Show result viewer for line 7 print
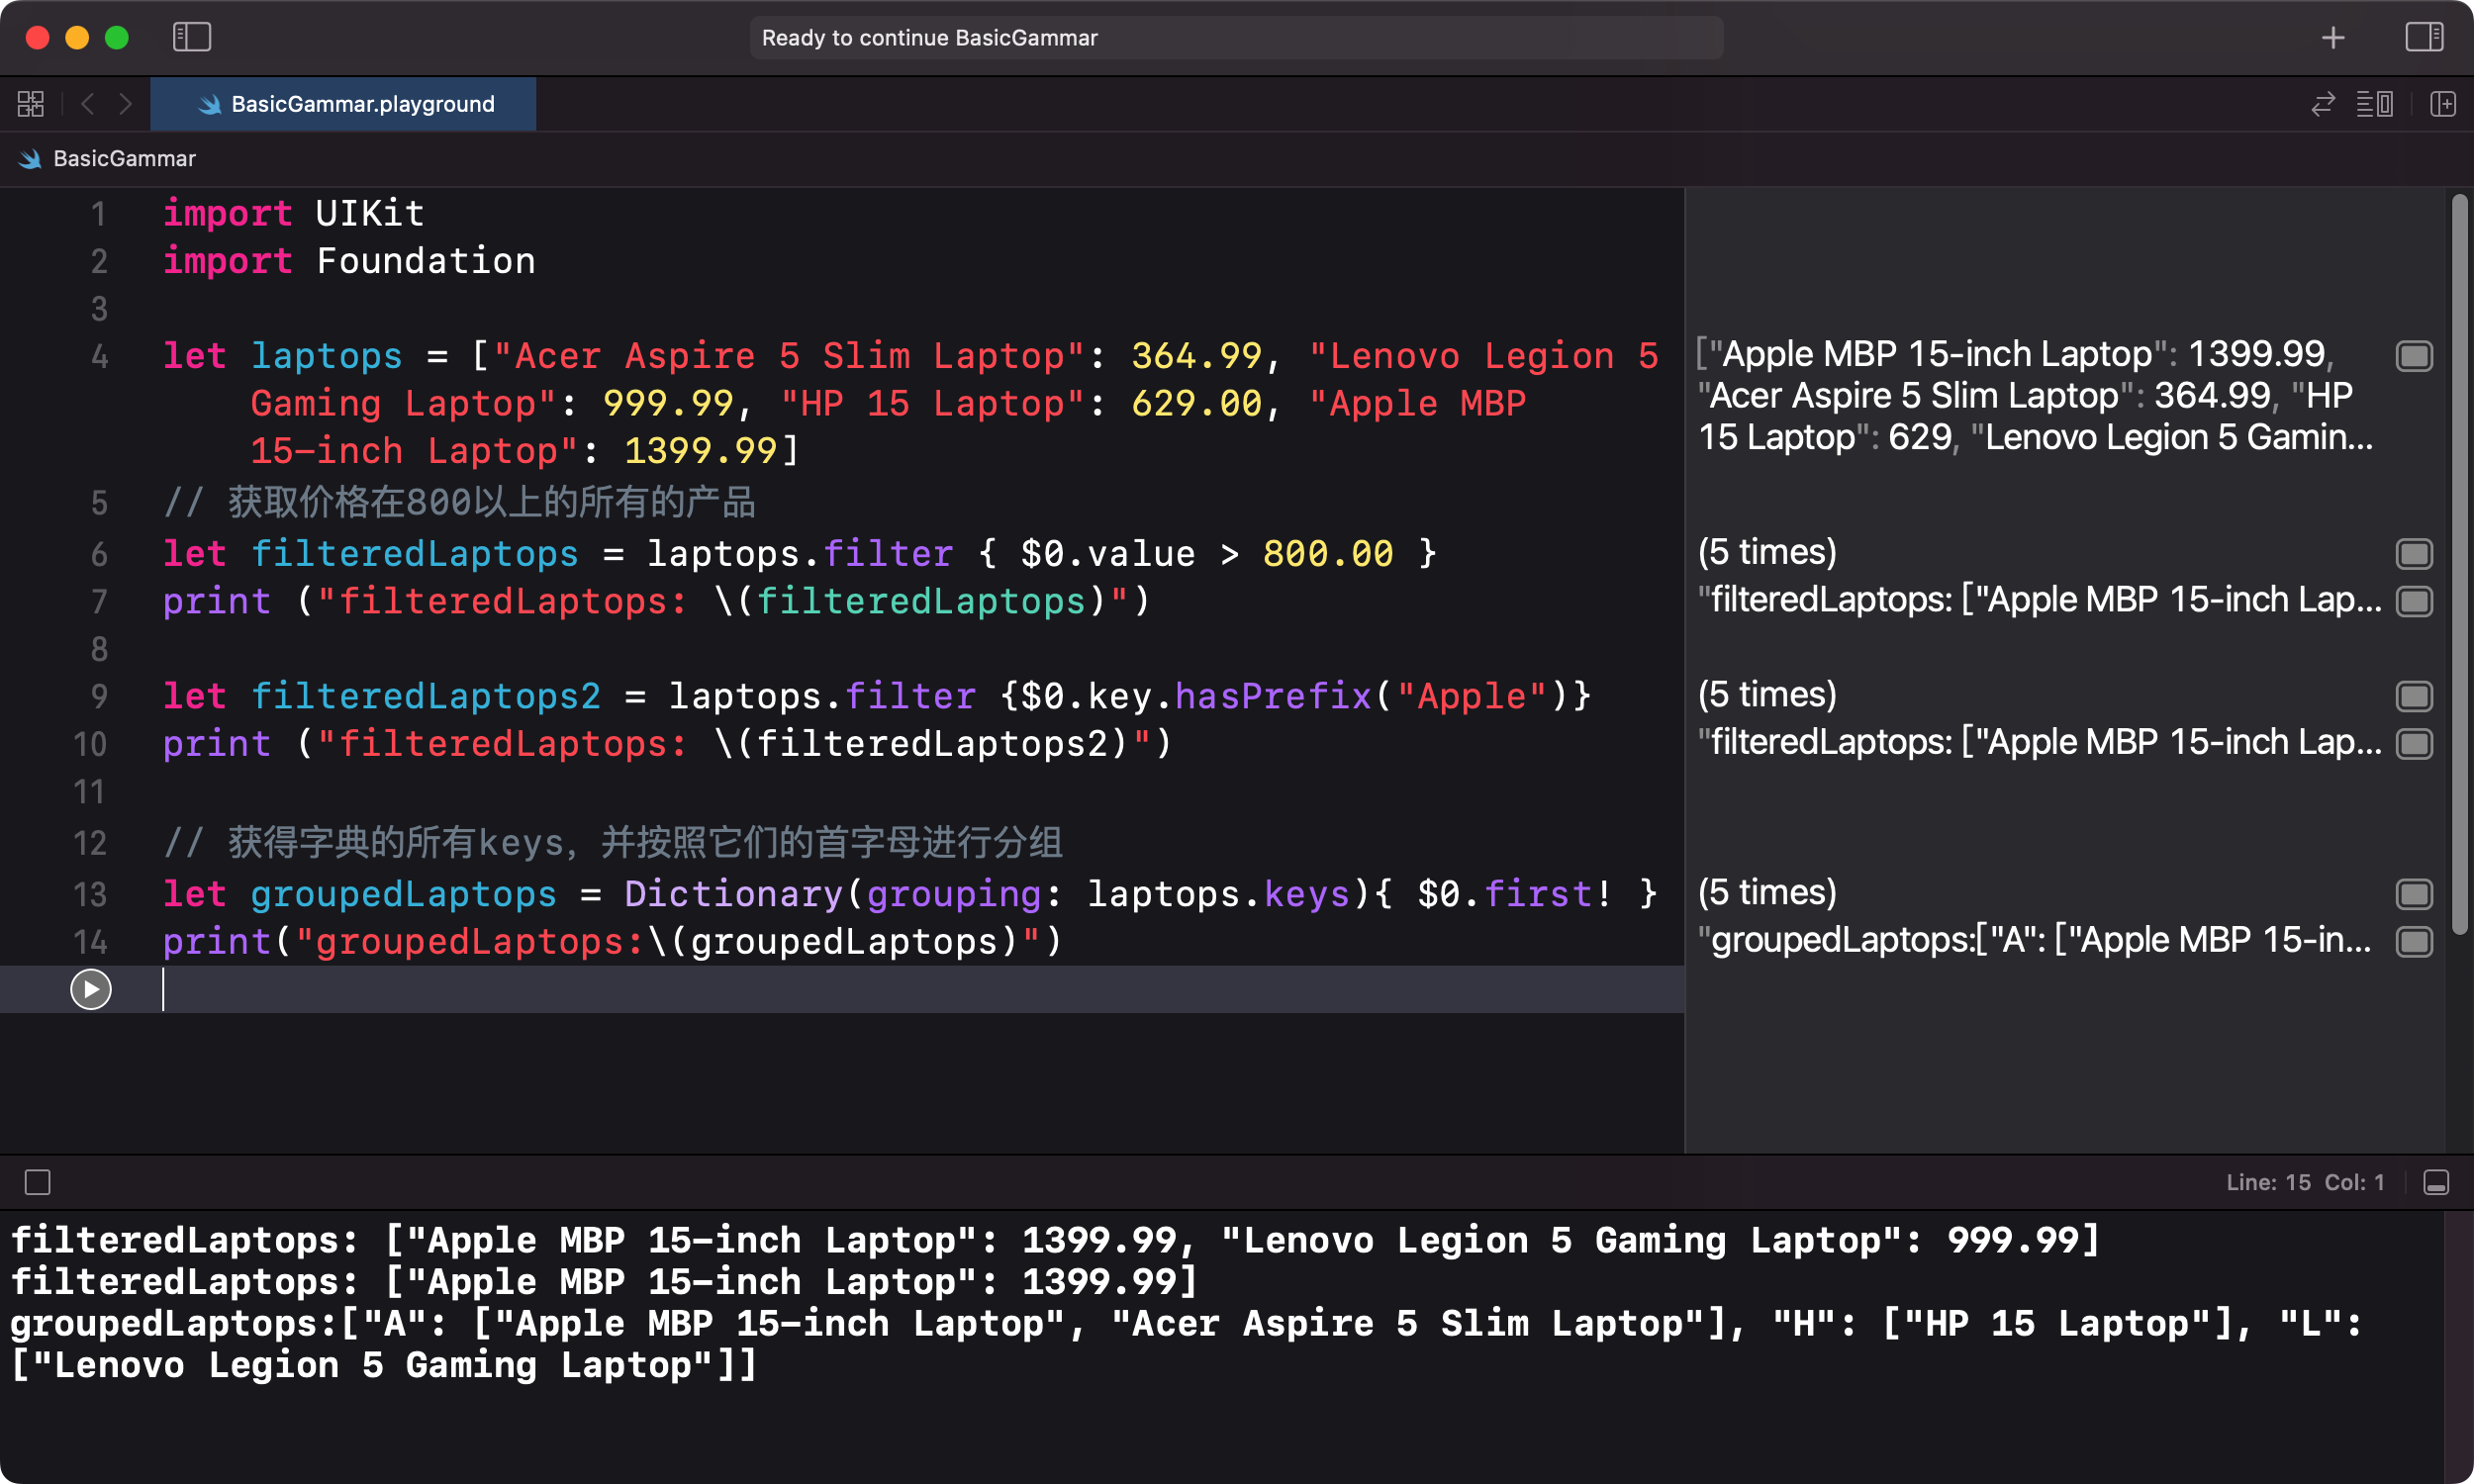Screen dimensions: 2474x1484 click(2414, 601)
